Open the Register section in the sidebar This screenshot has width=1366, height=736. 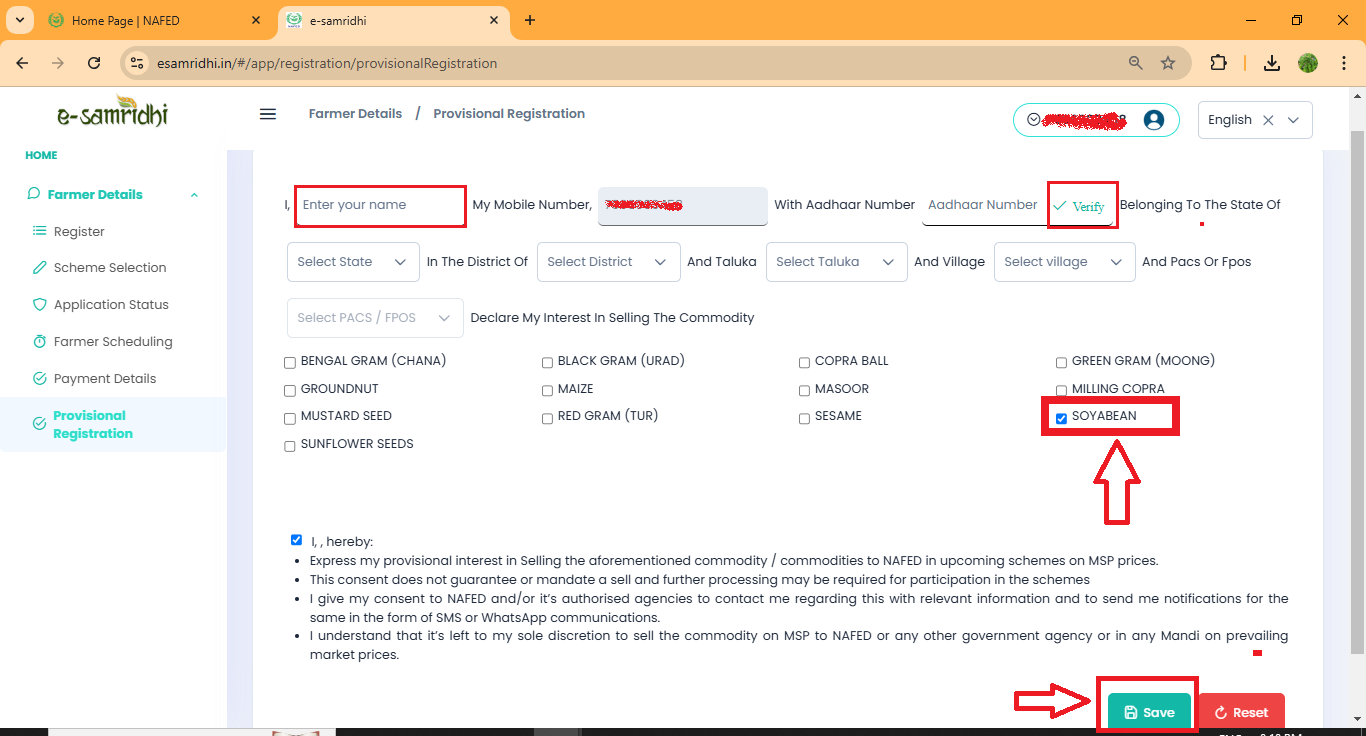click(x=80, y=231)
